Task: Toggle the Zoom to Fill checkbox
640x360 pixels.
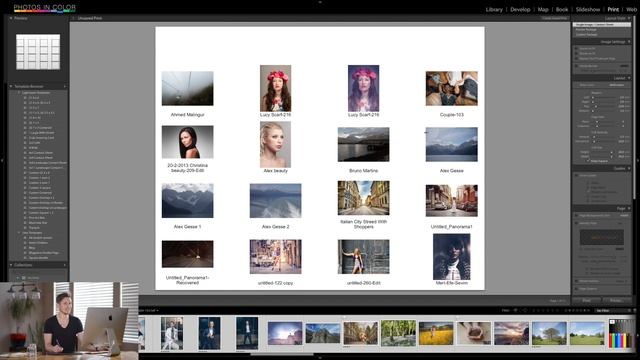Action: pos(576,49)
